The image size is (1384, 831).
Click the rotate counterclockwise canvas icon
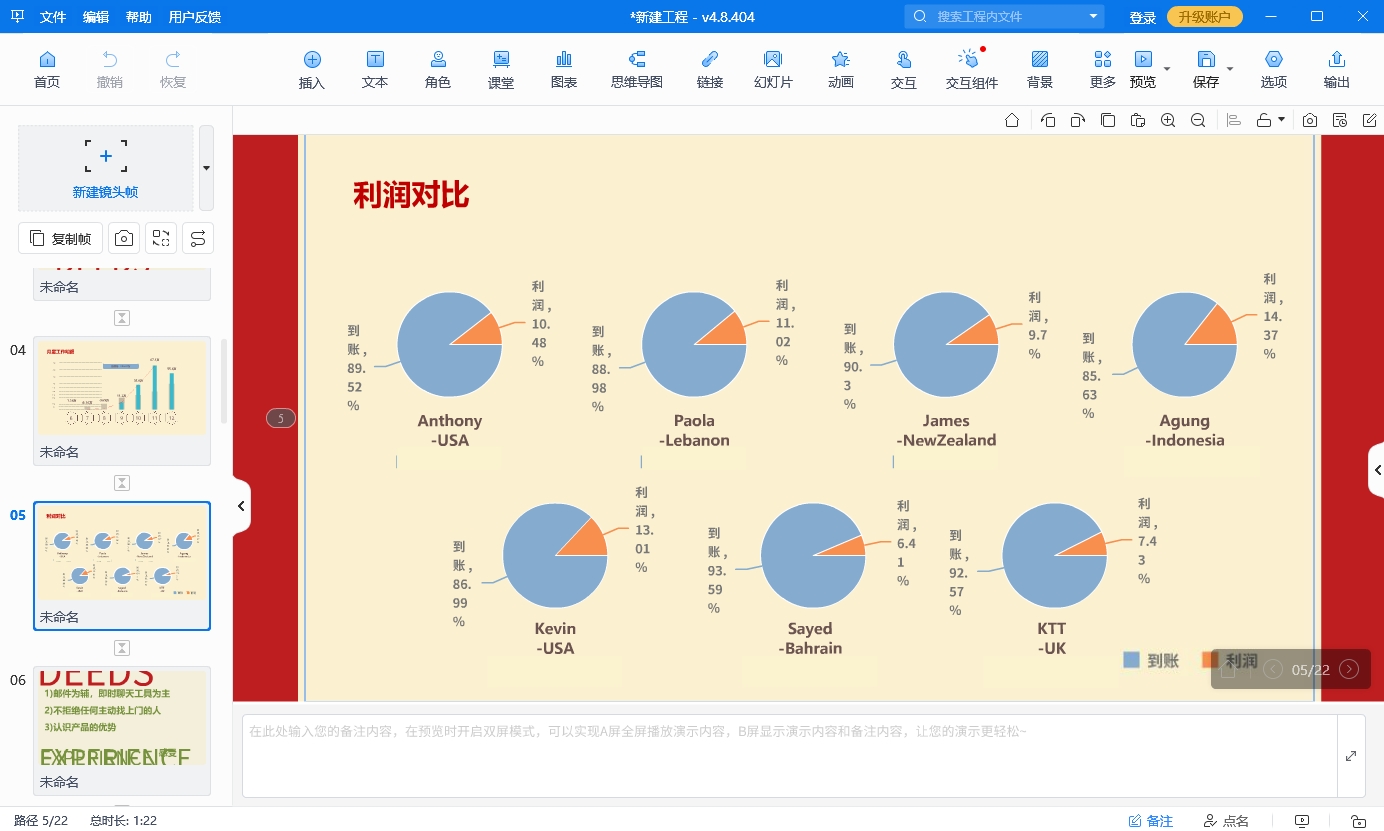tap(1048, 120)
